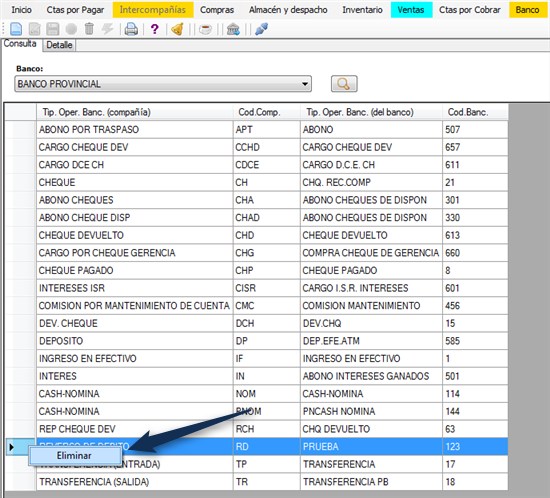
Task: Open the Intercompañías menu
Action: 153,10
